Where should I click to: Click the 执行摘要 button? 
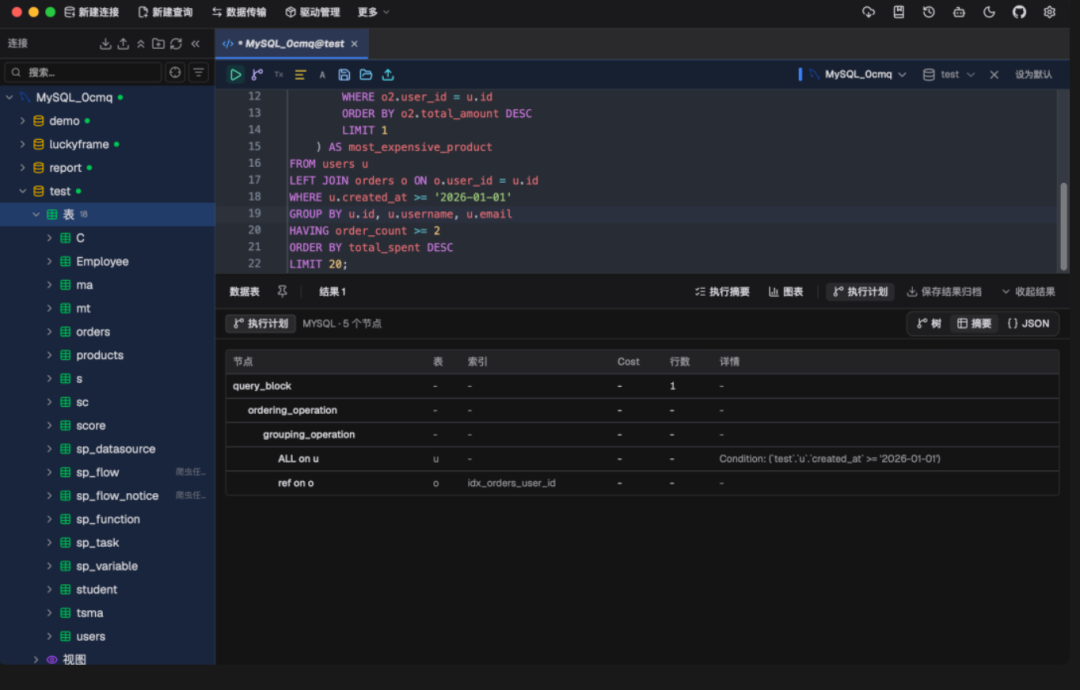[722, 291]
